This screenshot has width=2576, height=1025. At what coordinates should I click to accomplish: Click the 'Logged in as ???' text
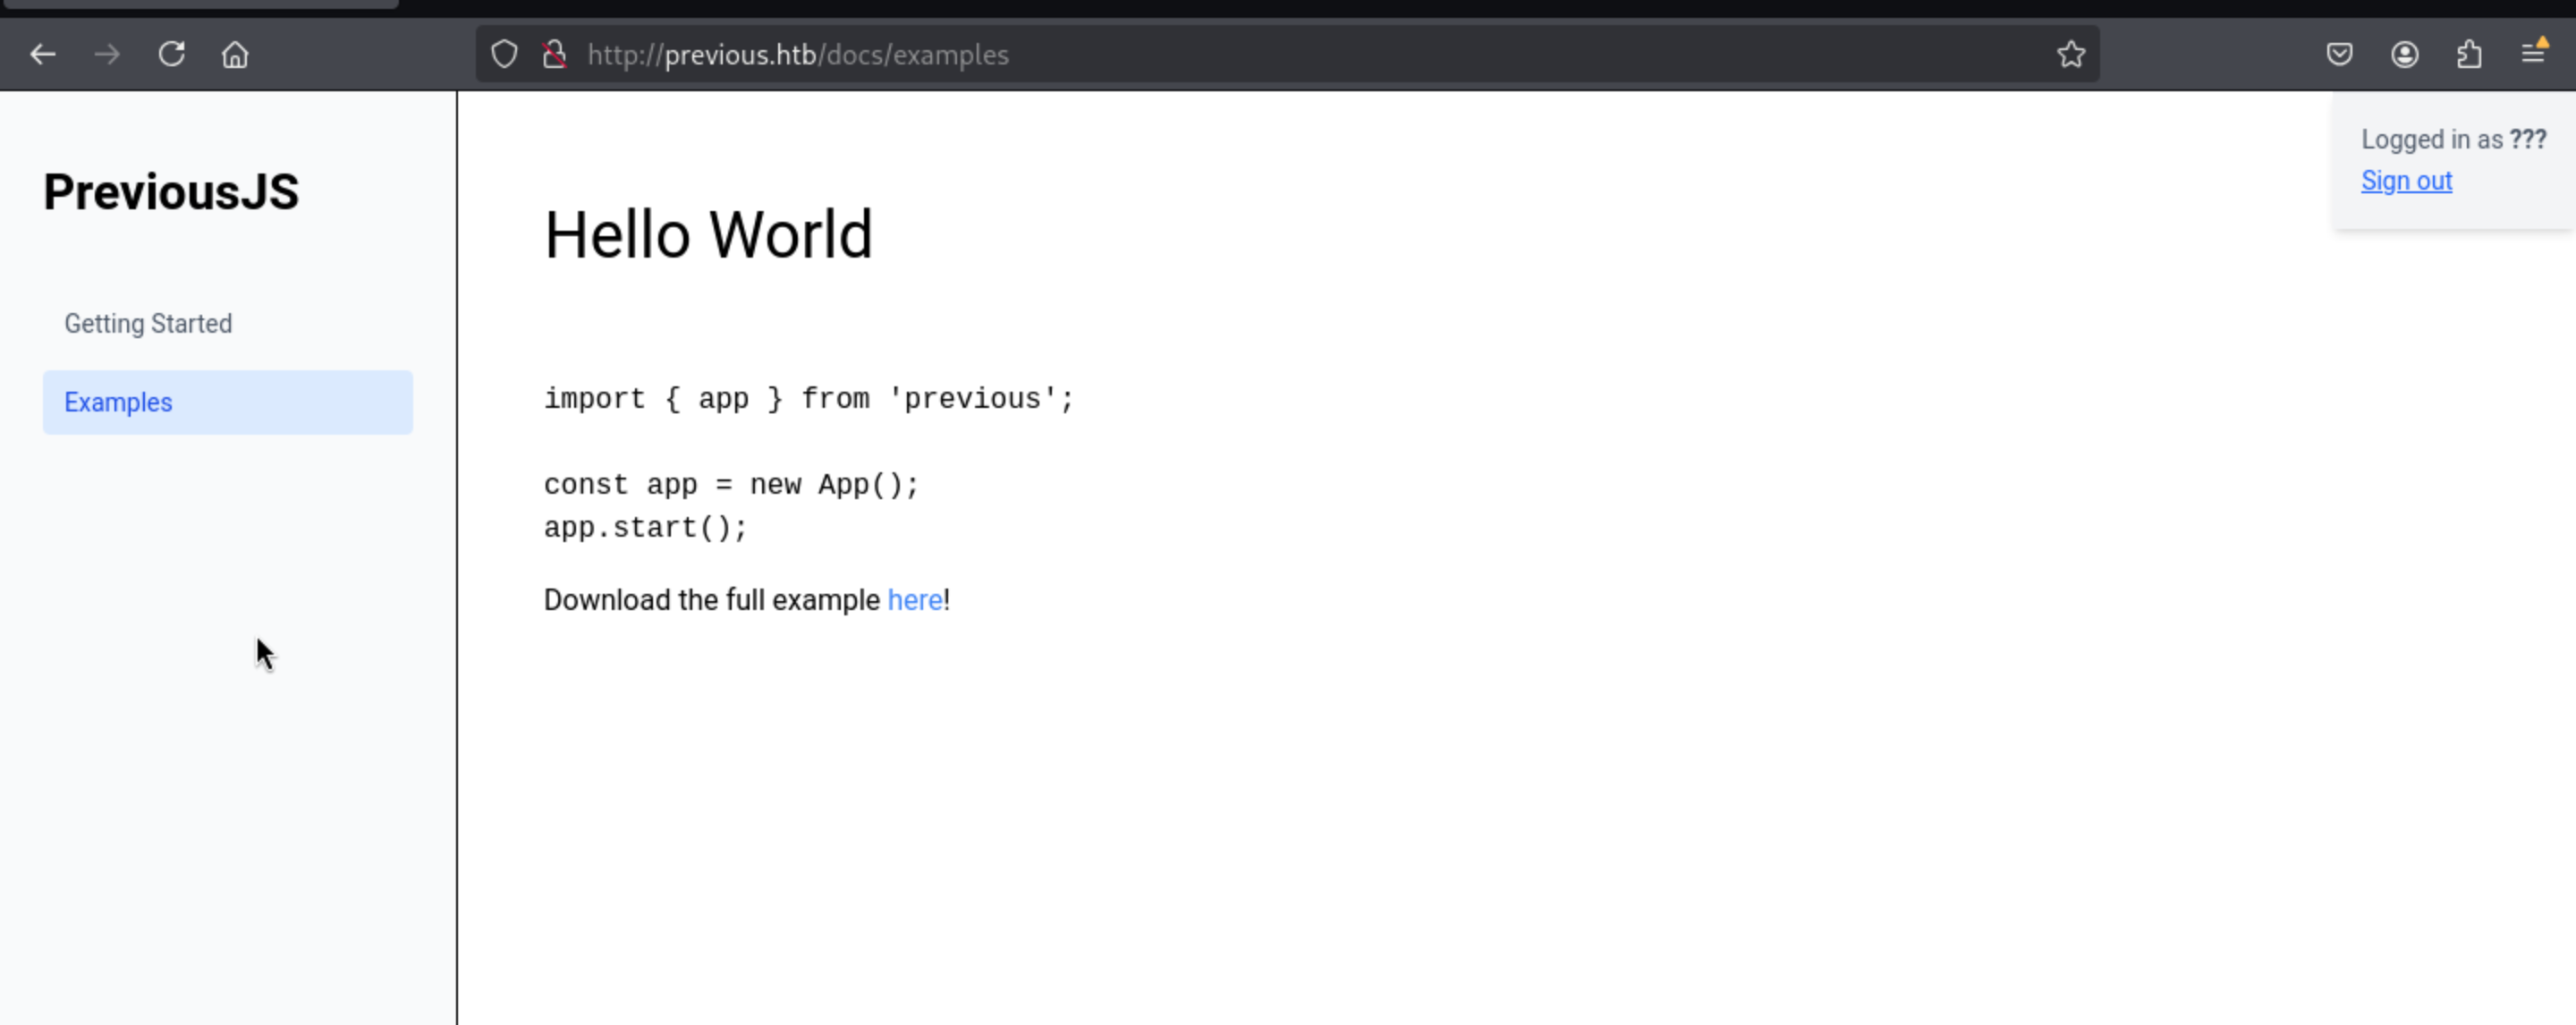(x=2453, y=140)
